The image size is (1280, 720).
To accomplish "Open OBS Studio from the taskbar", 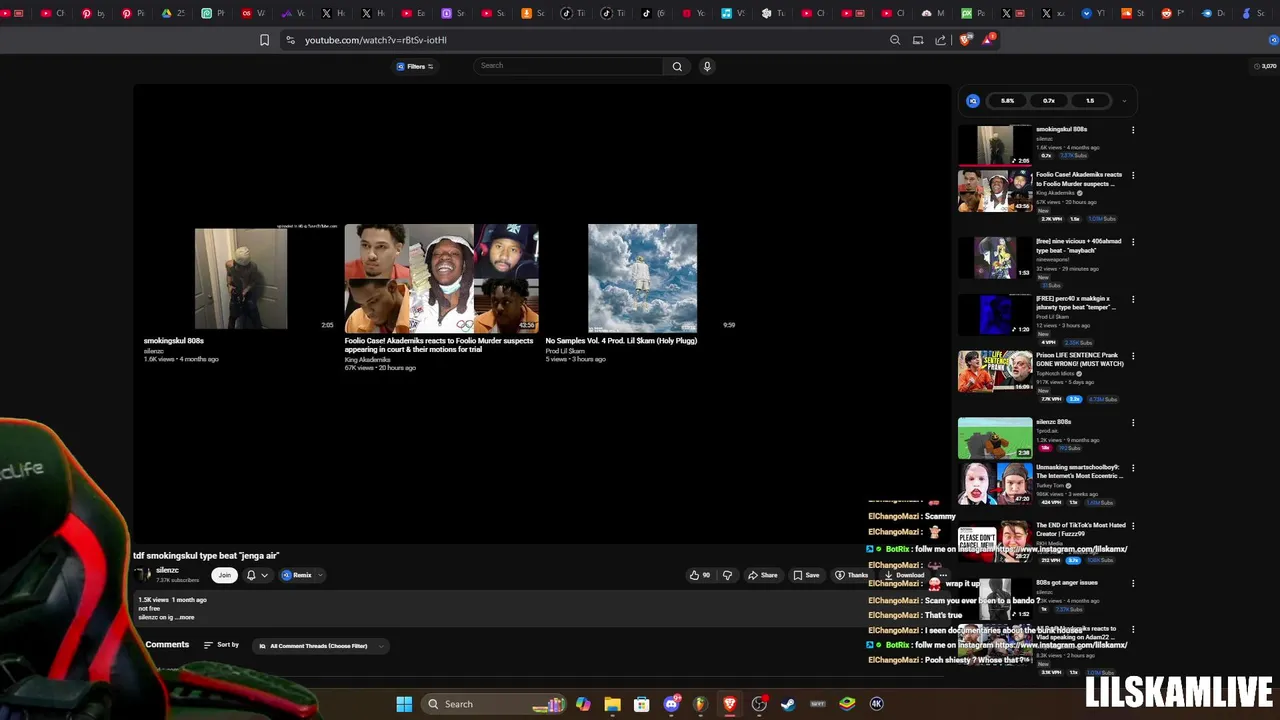I will tap(759, 704).
